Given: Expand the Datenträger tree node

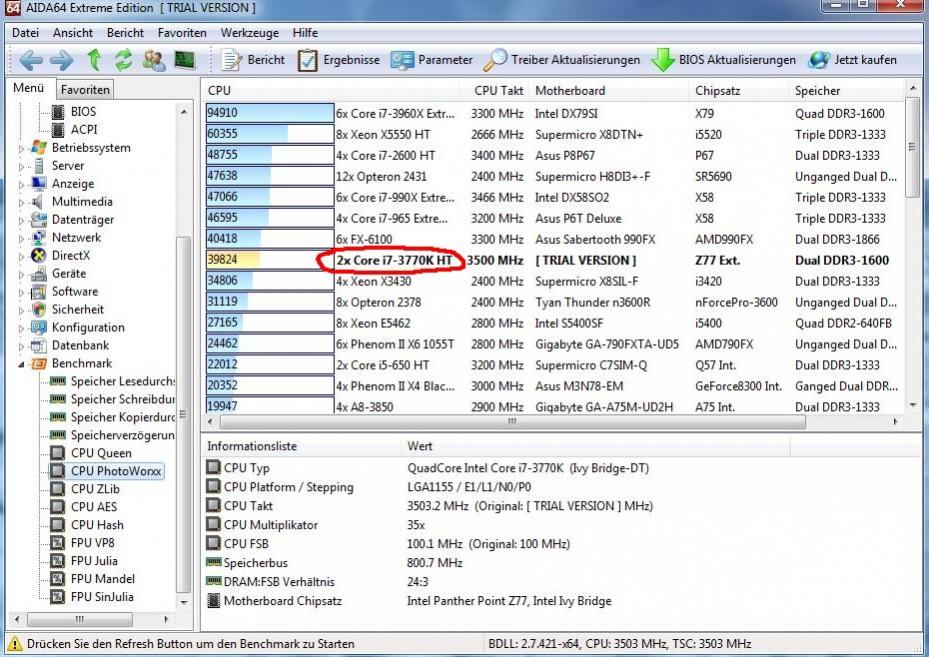Looking at the screenshot, I should [x=21, y=220].
